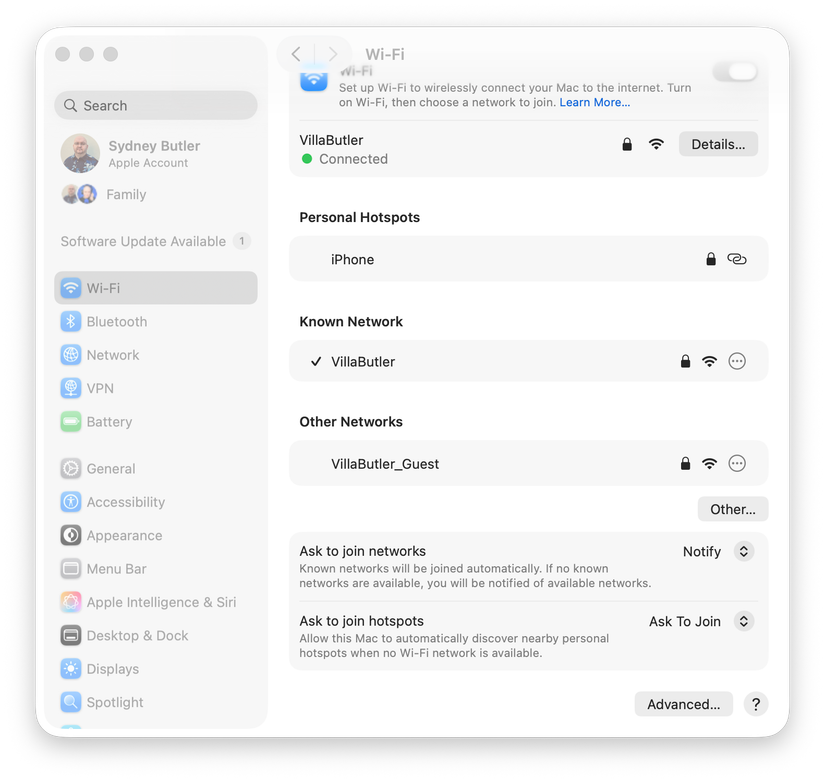Image resolution: width=825 pixels, height=781 pixels.
Task: Click the VPN sidebar icon
Action: pos(70,388)
